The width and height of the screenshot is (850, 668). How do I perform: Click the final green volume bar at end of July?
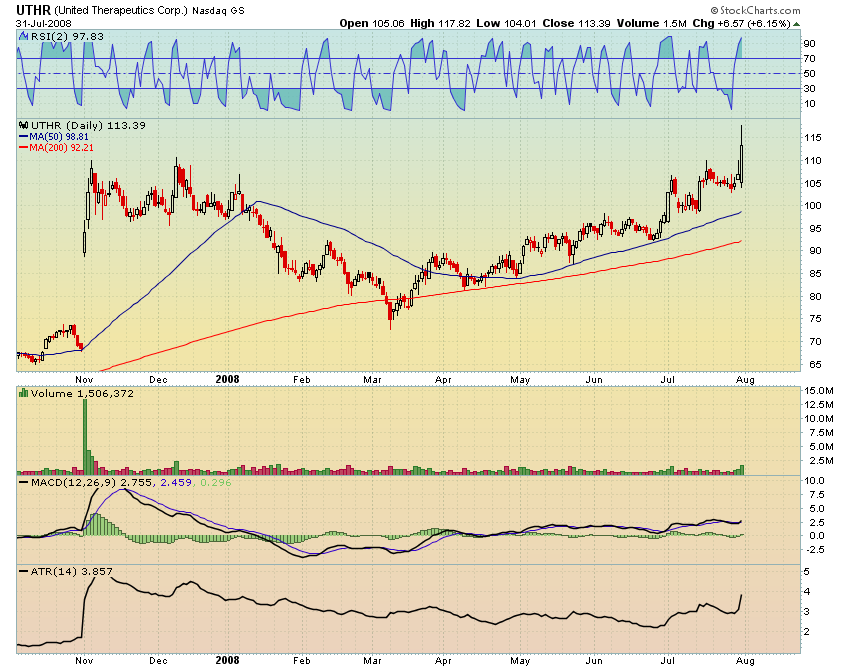pos(742,470)
